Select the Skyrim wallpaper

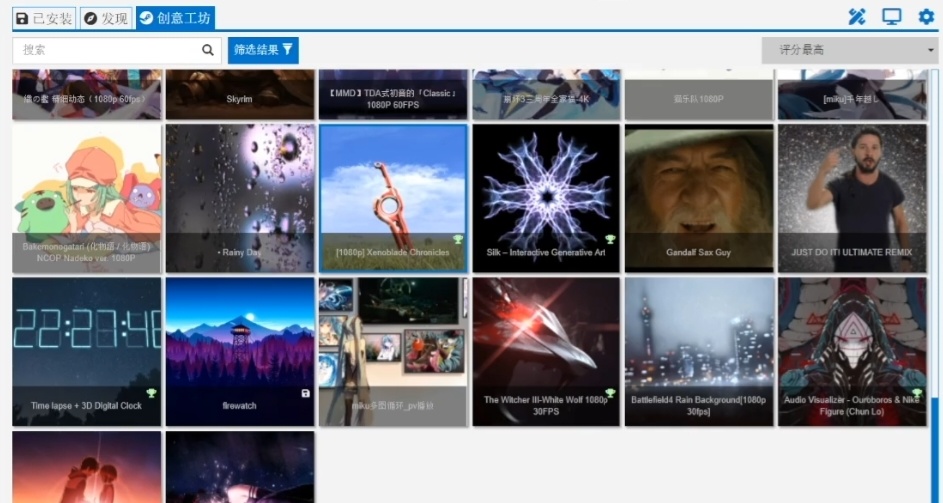(240, 94)
